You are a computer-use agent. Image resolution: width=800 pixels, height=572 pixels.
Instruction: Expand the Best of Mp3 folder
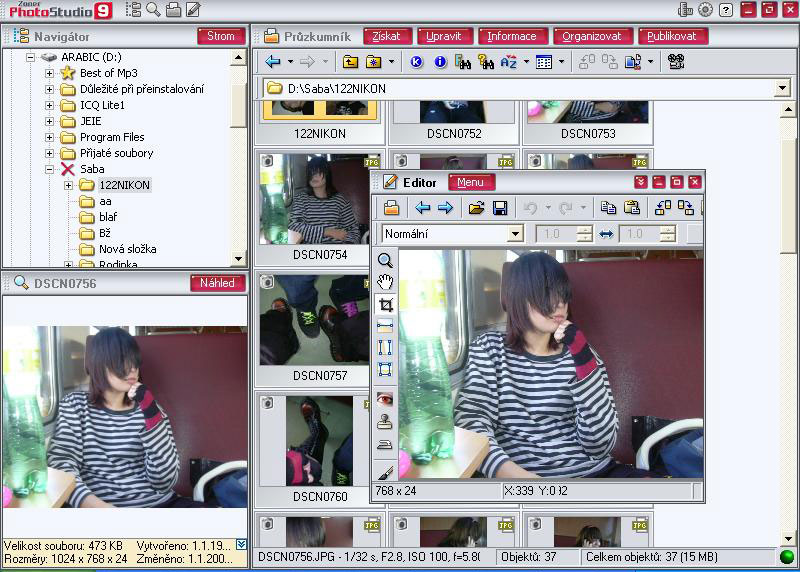tap(49, 73)
